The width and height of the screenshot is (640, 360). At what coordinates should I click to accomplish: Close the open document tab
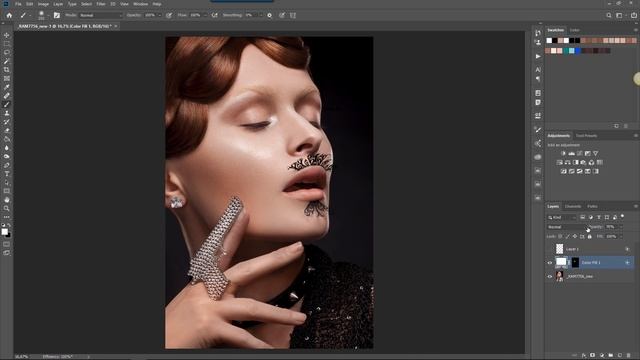coord(116,26)
